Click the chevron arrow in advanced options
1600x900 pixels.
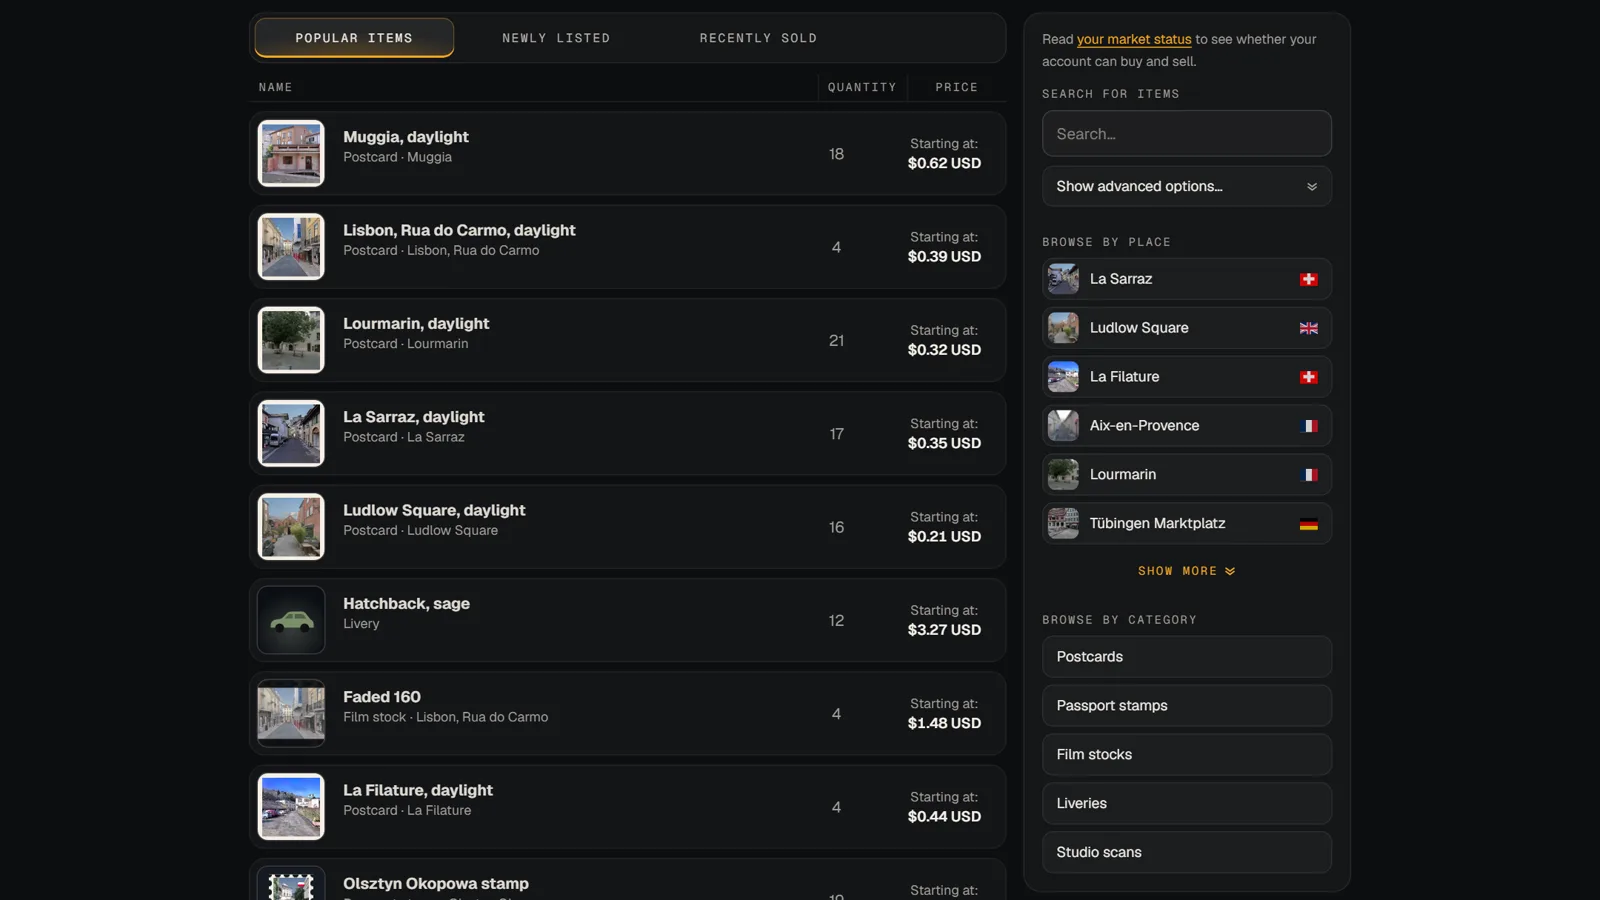(x=1312, y=187)
